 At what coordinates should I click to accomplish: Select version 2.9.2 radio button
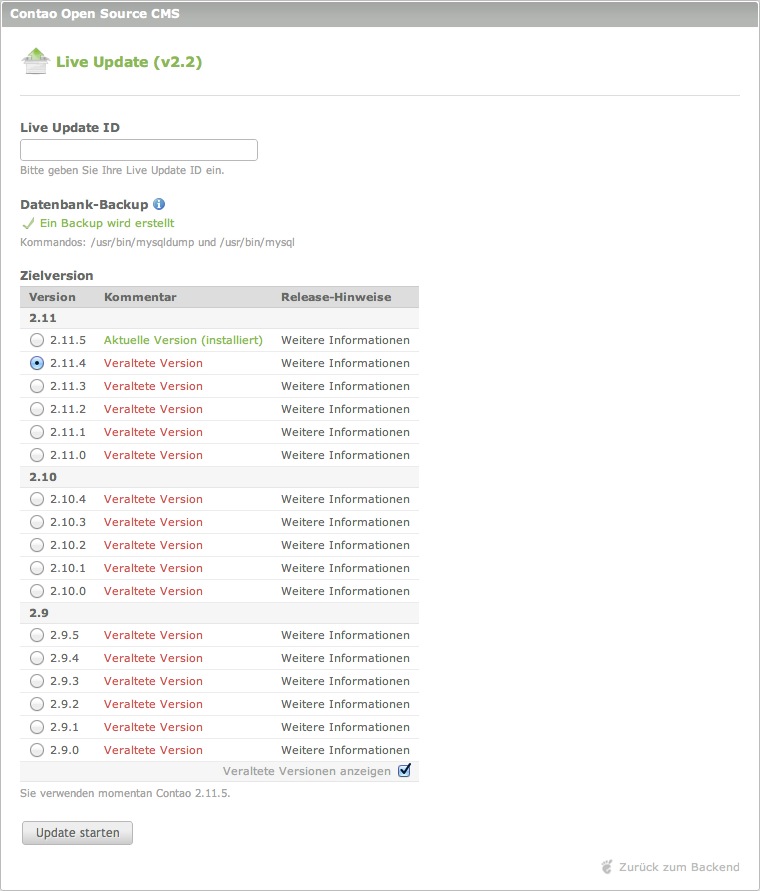(x=37, y=704)
